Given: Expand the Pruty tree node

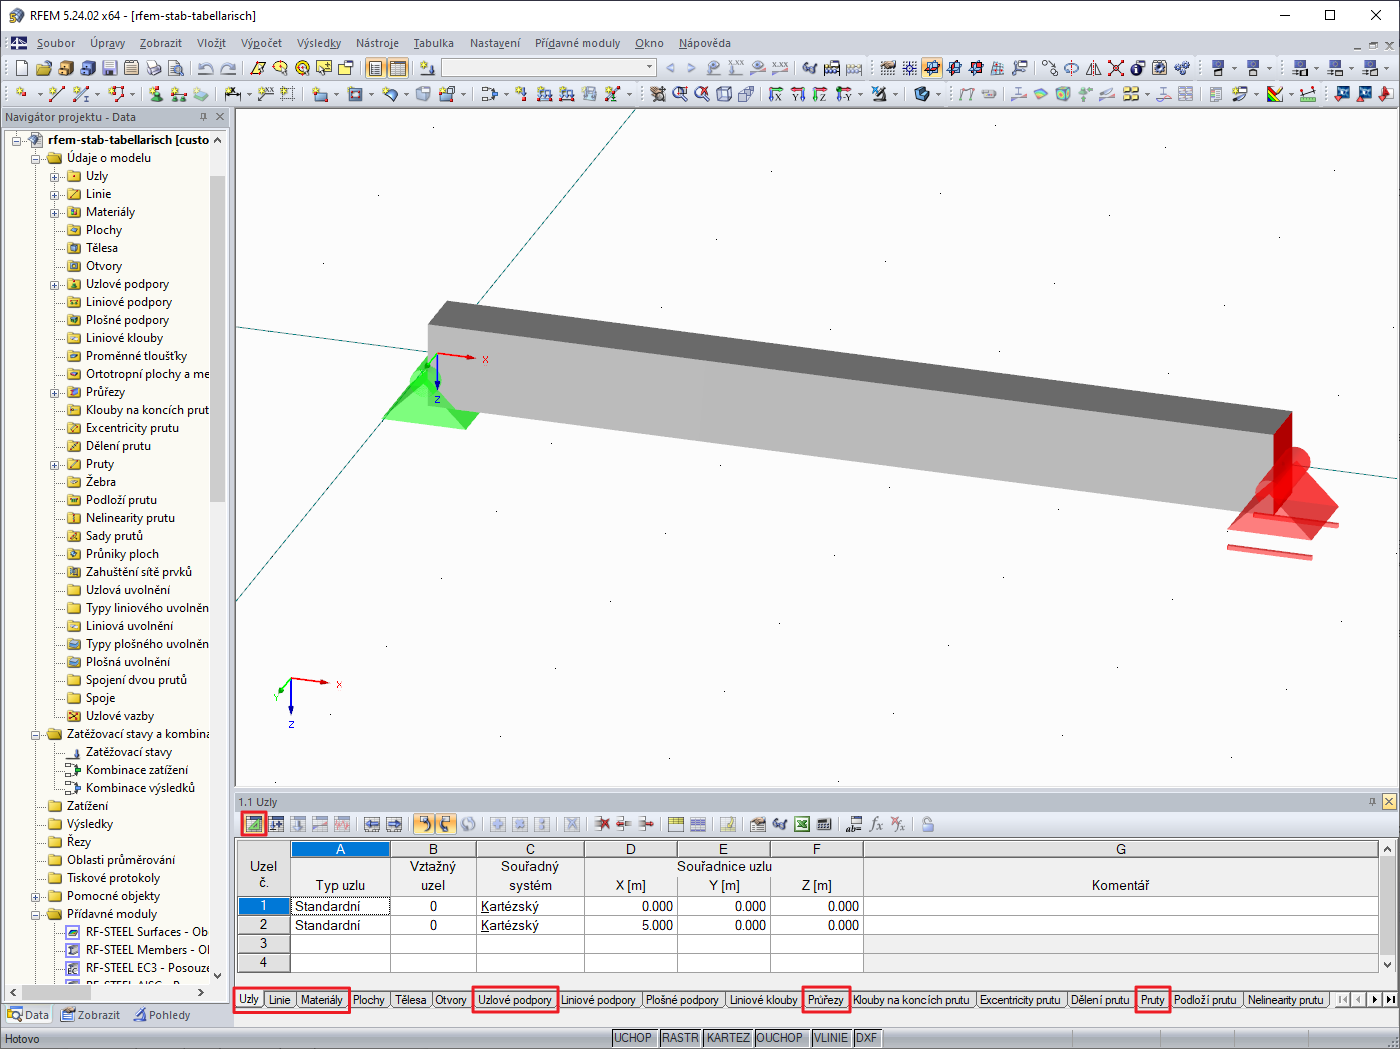Looking at the screenshot, I should click(x=55, y=465).
